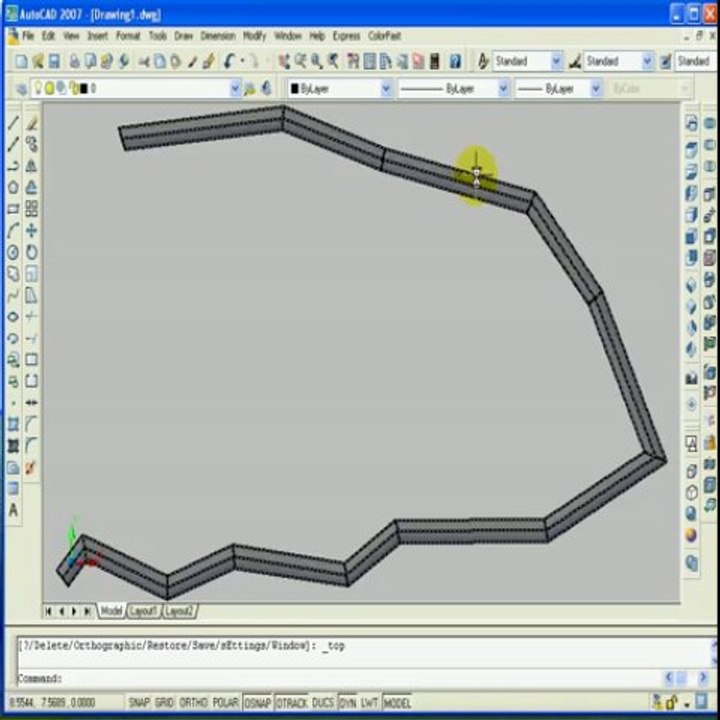The image size is (720, 720).
Task: Open the color control ByLayer dropdown
Action: pos(387,88)
